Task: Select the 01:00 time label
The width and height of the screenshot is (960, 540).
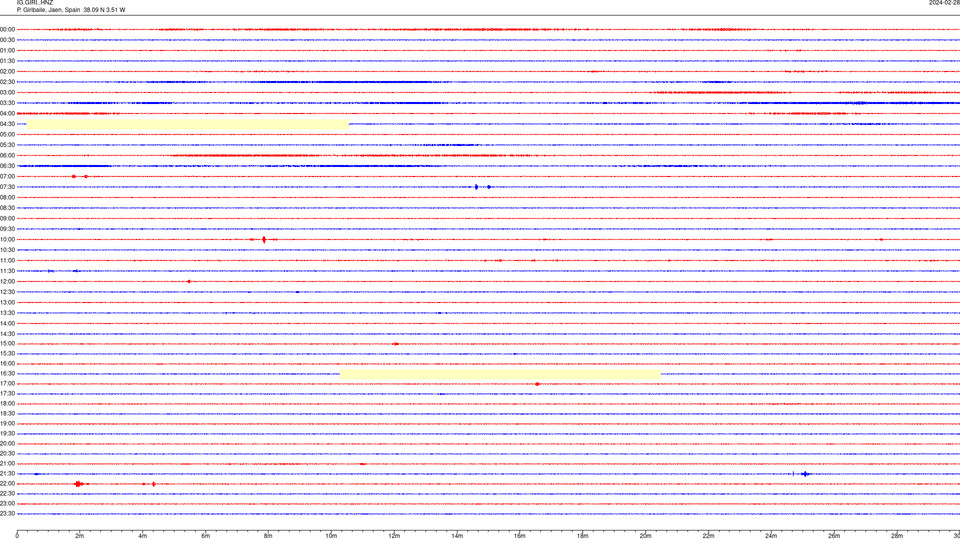Action: point(7,50)
